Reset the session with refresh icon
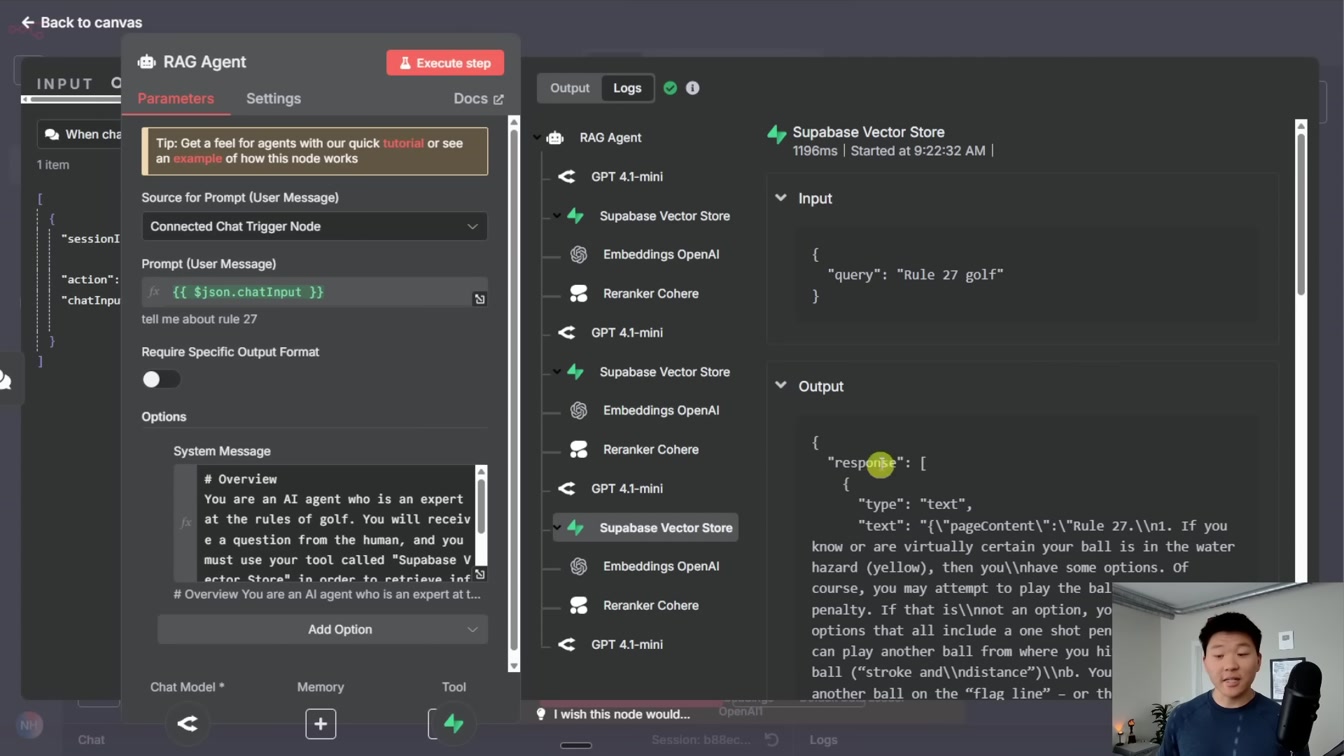This screenshot has width=1344, height=756. coord(771,740)
